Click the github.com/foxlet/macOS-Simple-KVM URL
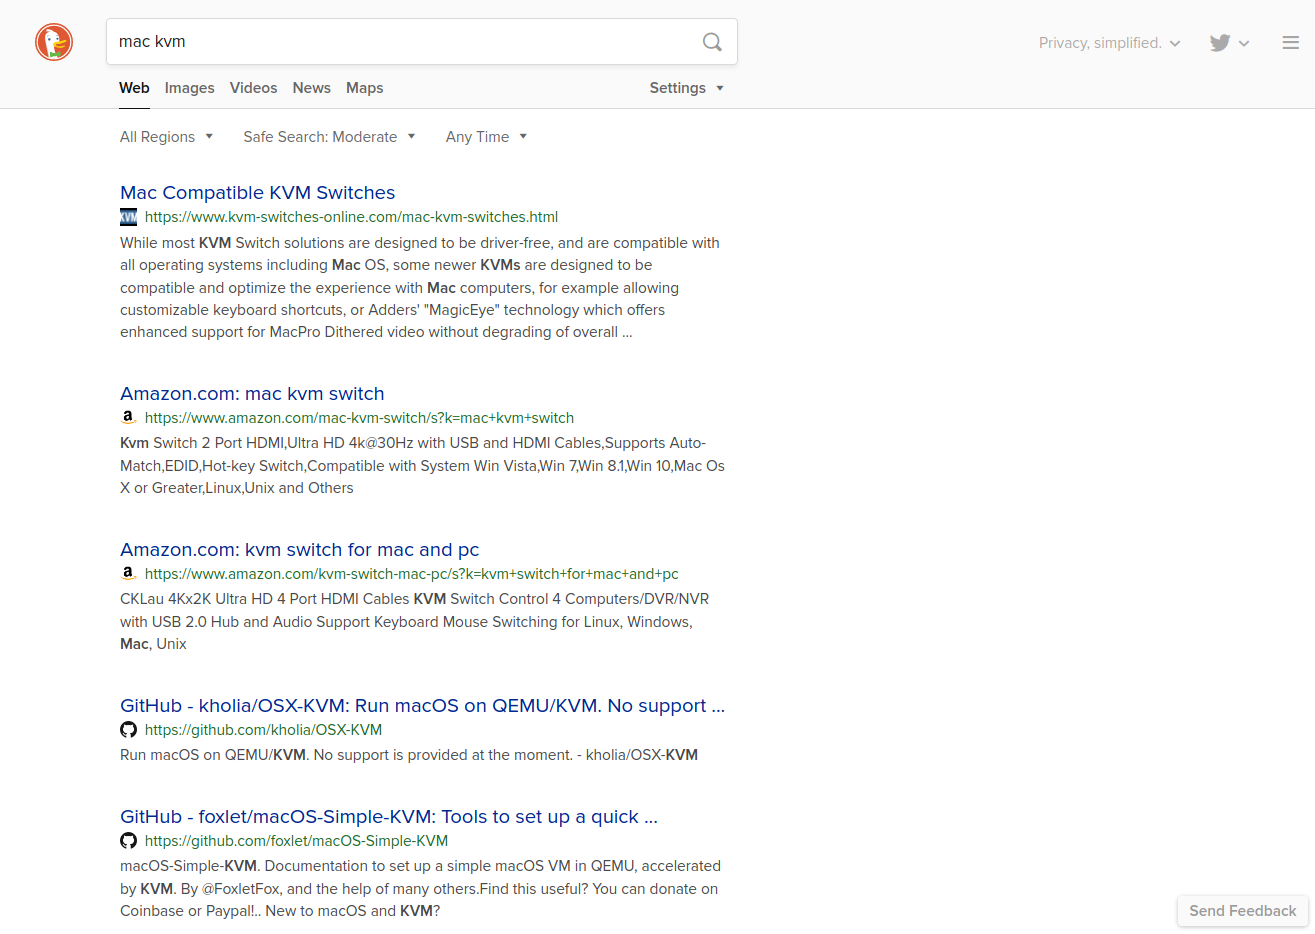Screen dimensions: 1315x934 pos(296,841)
